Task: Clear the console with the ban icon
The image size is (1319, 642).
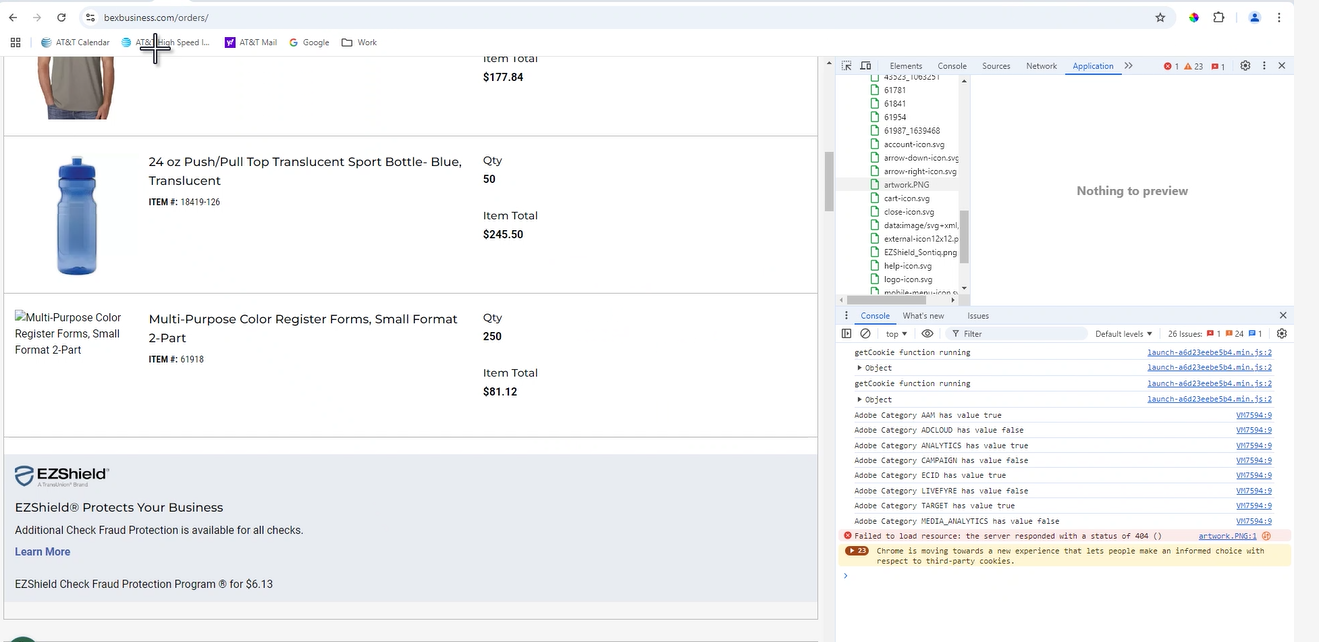Action: [x=865, y=334]
